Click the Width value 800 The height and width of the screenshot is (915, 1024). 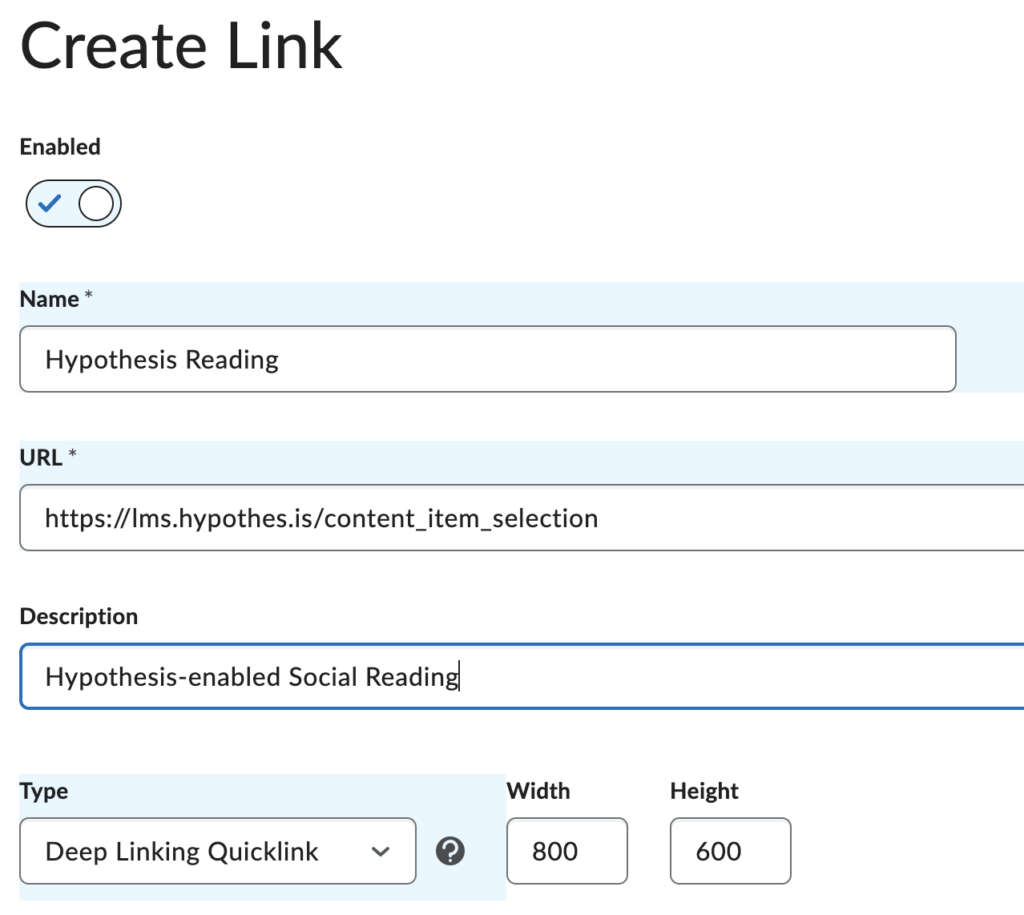[x=567, y=851]
